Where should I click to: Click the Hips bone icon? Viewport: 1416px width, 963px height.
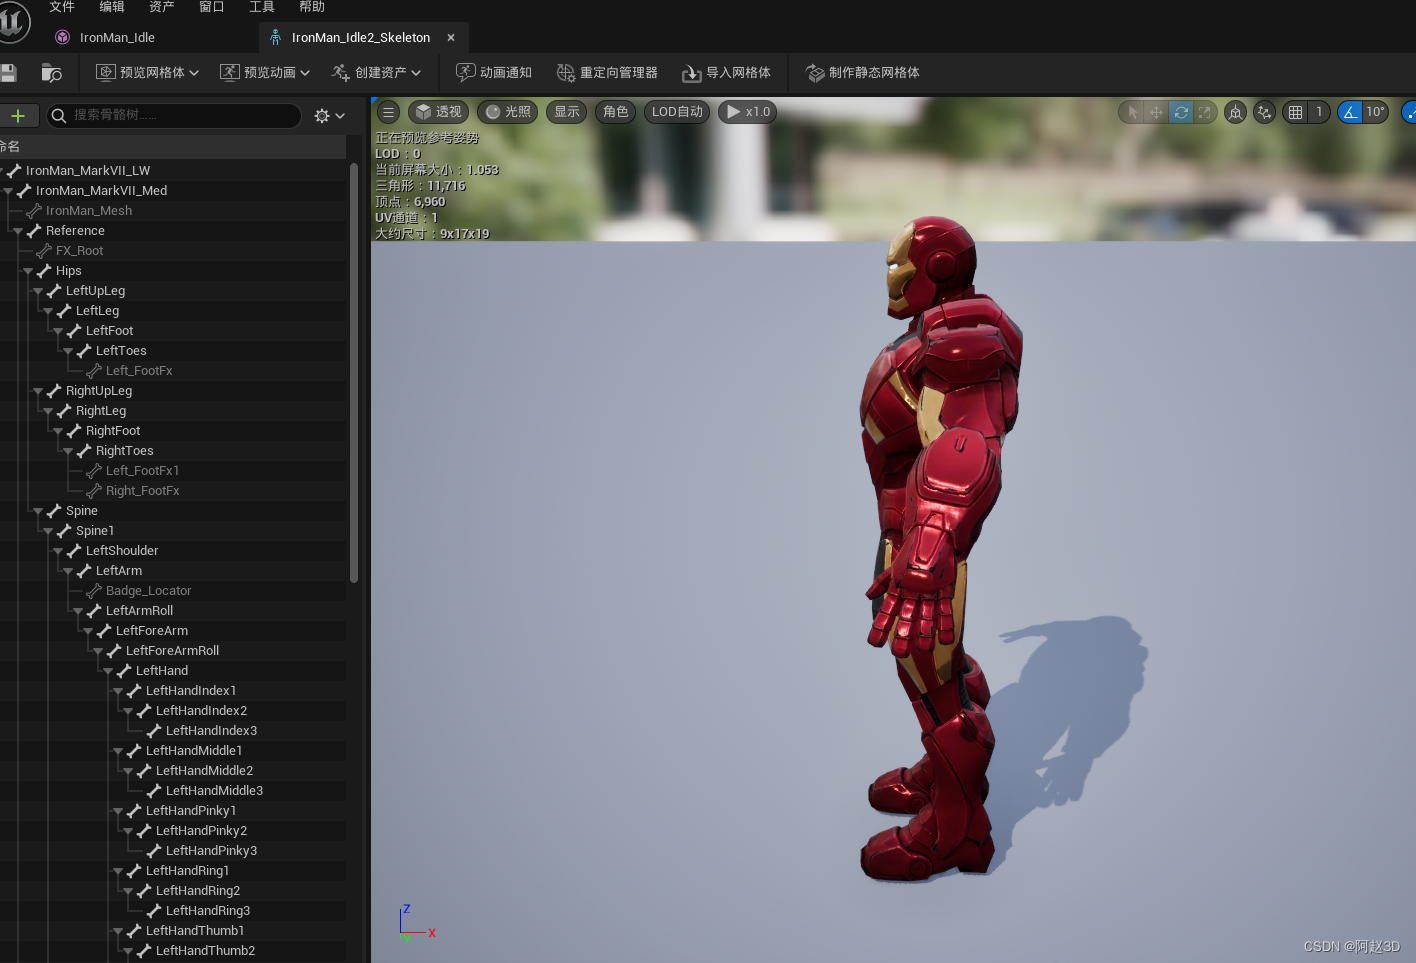[x=44, y=270]
